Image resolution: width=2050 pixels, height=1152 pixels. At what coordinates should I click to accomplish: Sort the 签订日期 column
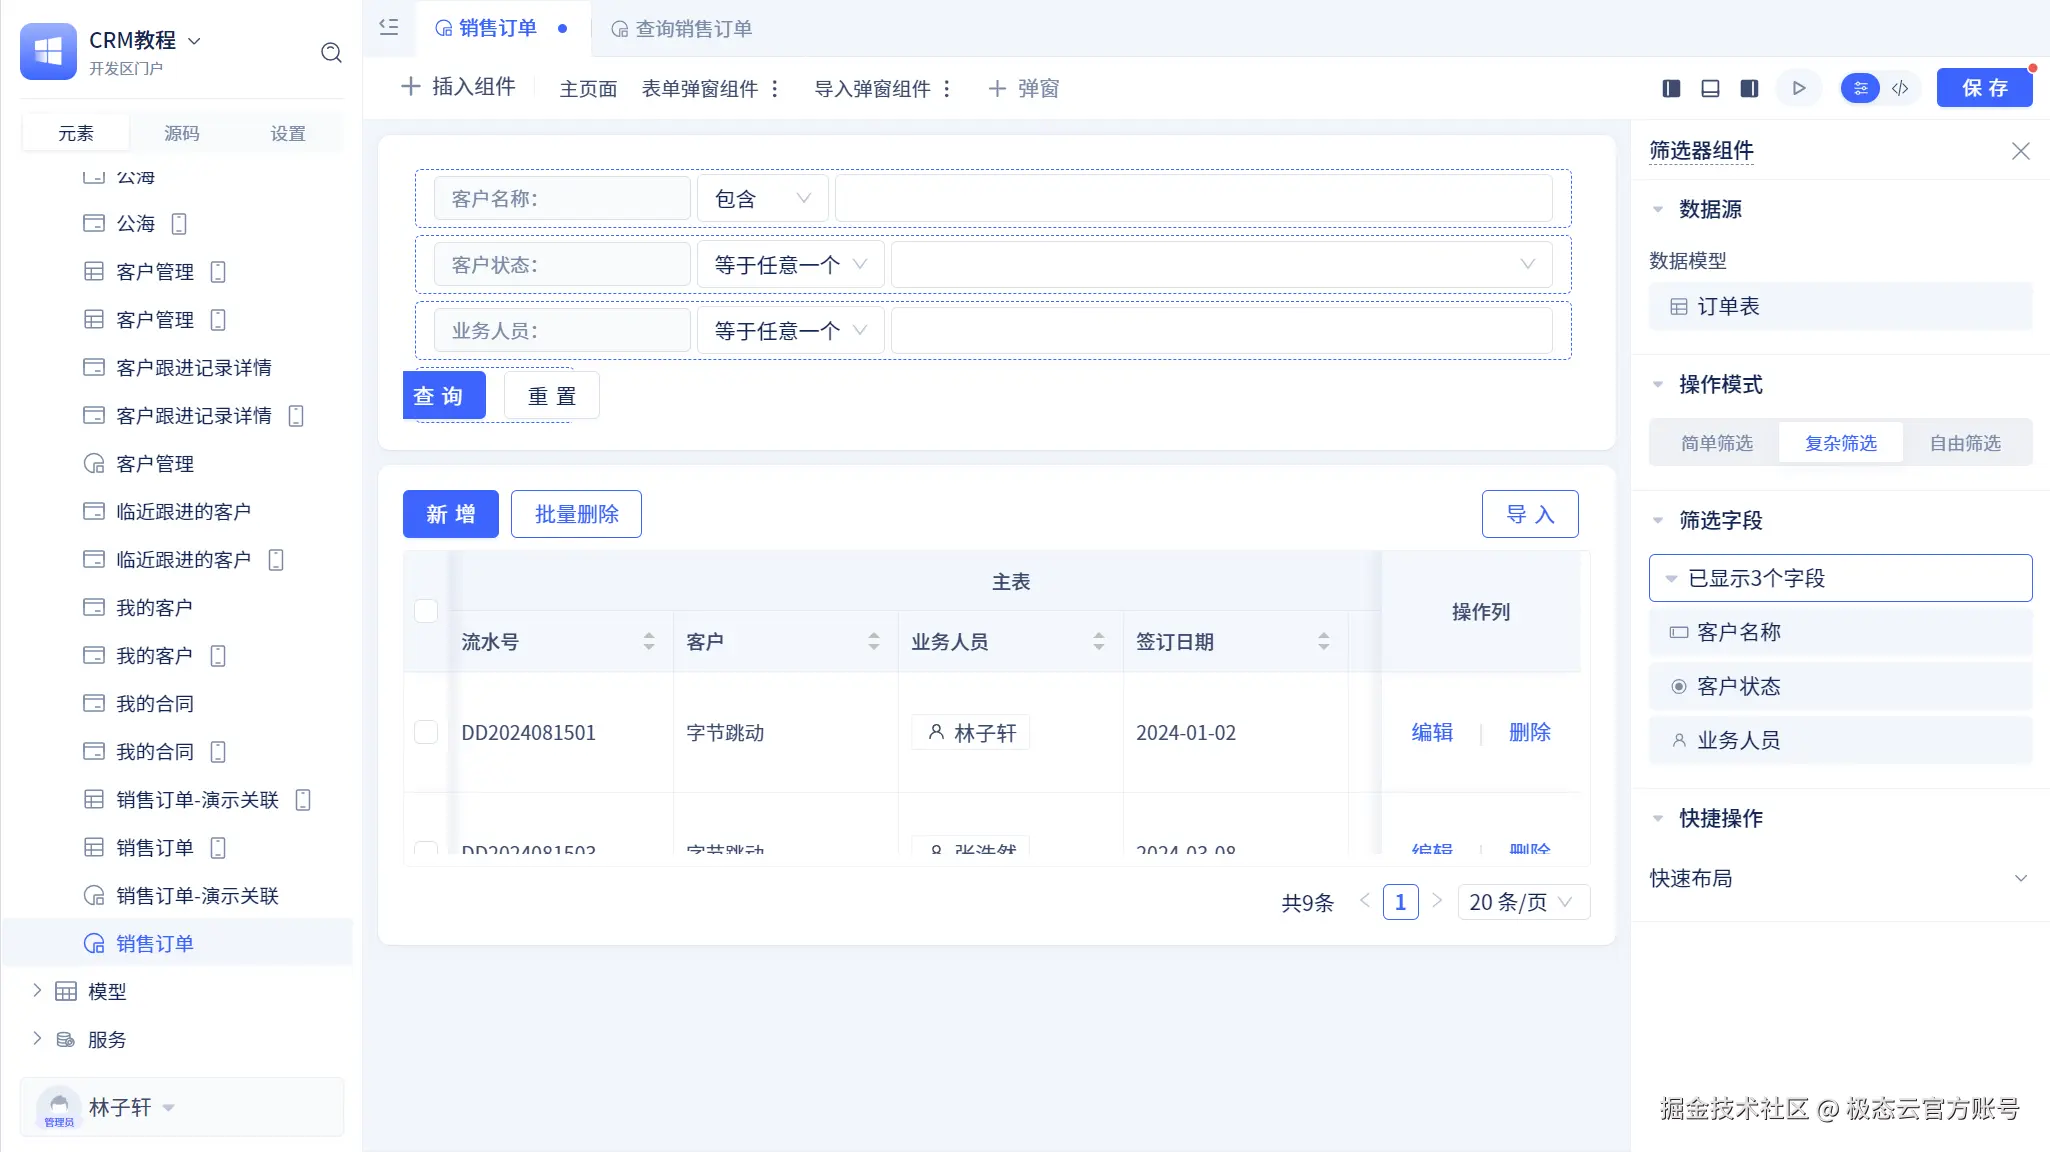point(1324,641)
